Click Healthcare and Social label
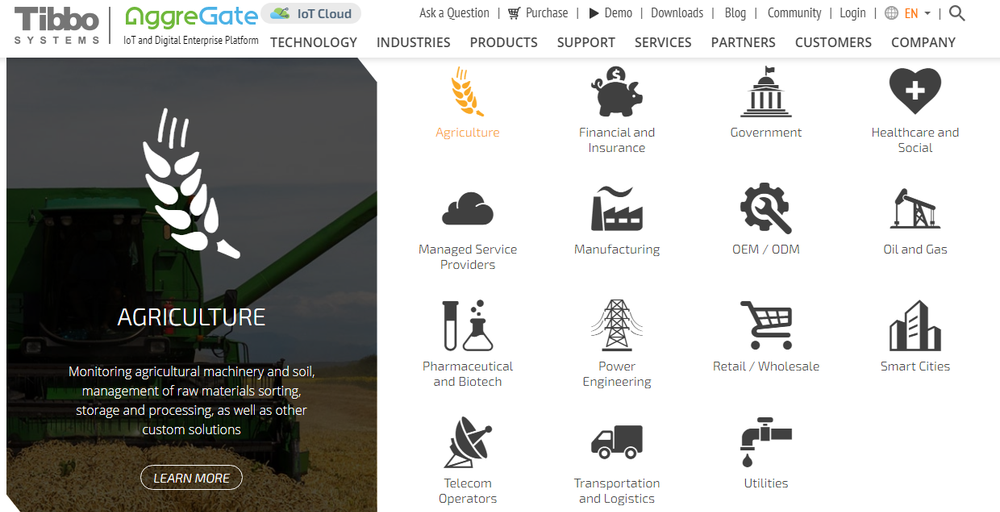 (x=915, y=140)
